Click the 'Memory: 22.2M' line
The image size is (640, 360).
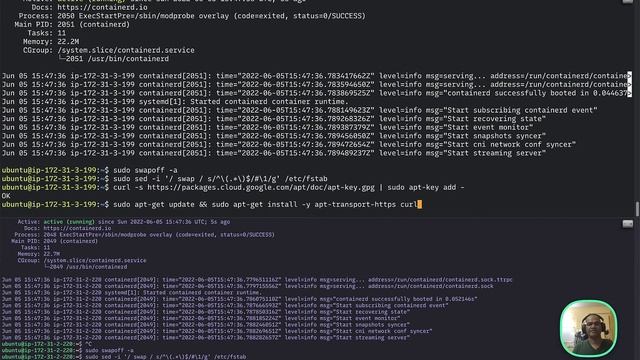pyautogui.click(x=51, y=42)
